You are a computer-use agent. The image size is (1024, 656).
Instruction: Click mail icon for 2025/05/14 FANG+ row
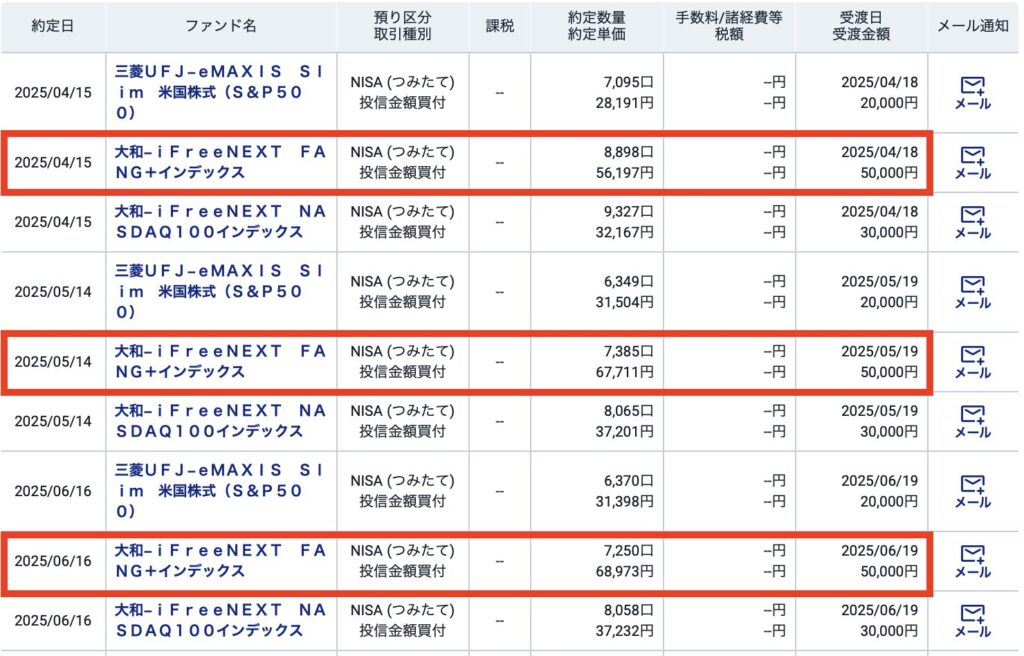click(x=972, y=362)
